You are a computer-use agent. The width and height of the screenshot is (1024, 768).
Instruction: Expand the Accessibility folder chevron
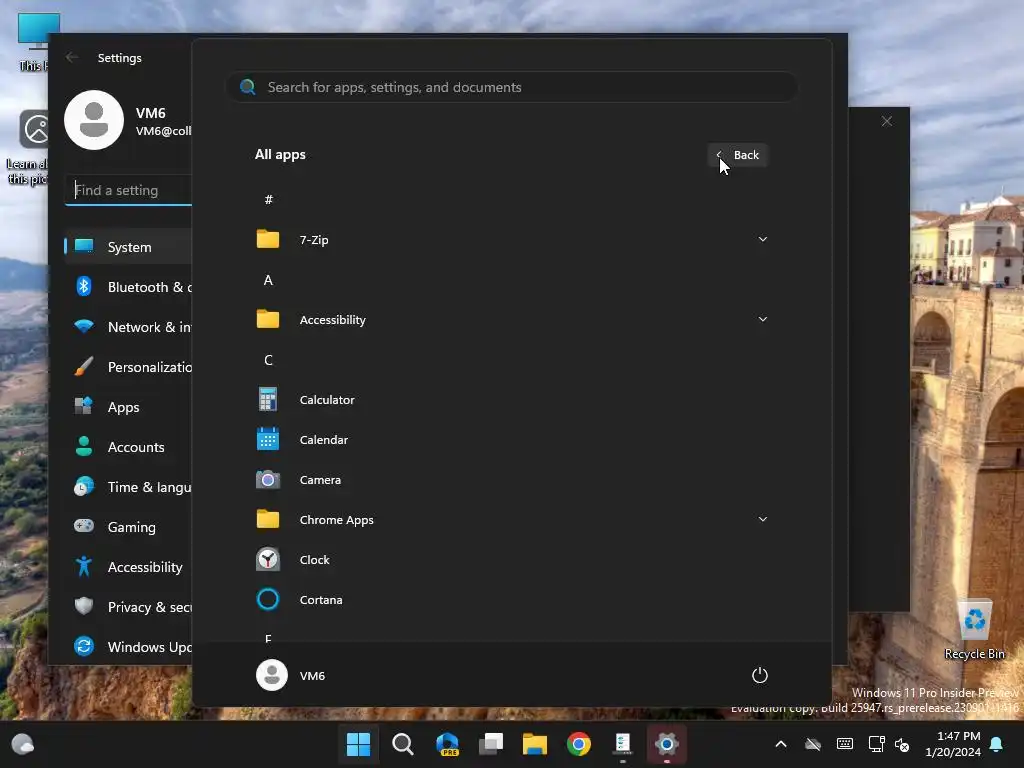pos(762,319)
